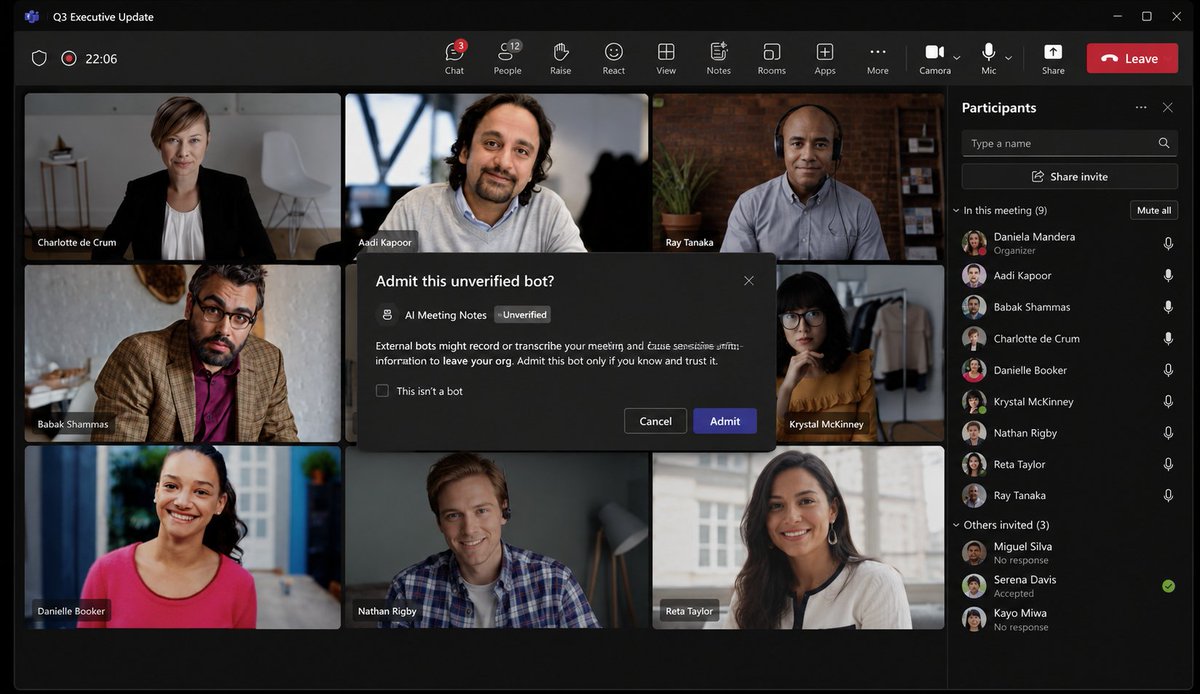This screenshot has height=694, width=1200.
Task: Select Kayo Miwa in invited list
Action: (x=1069, y=619)
